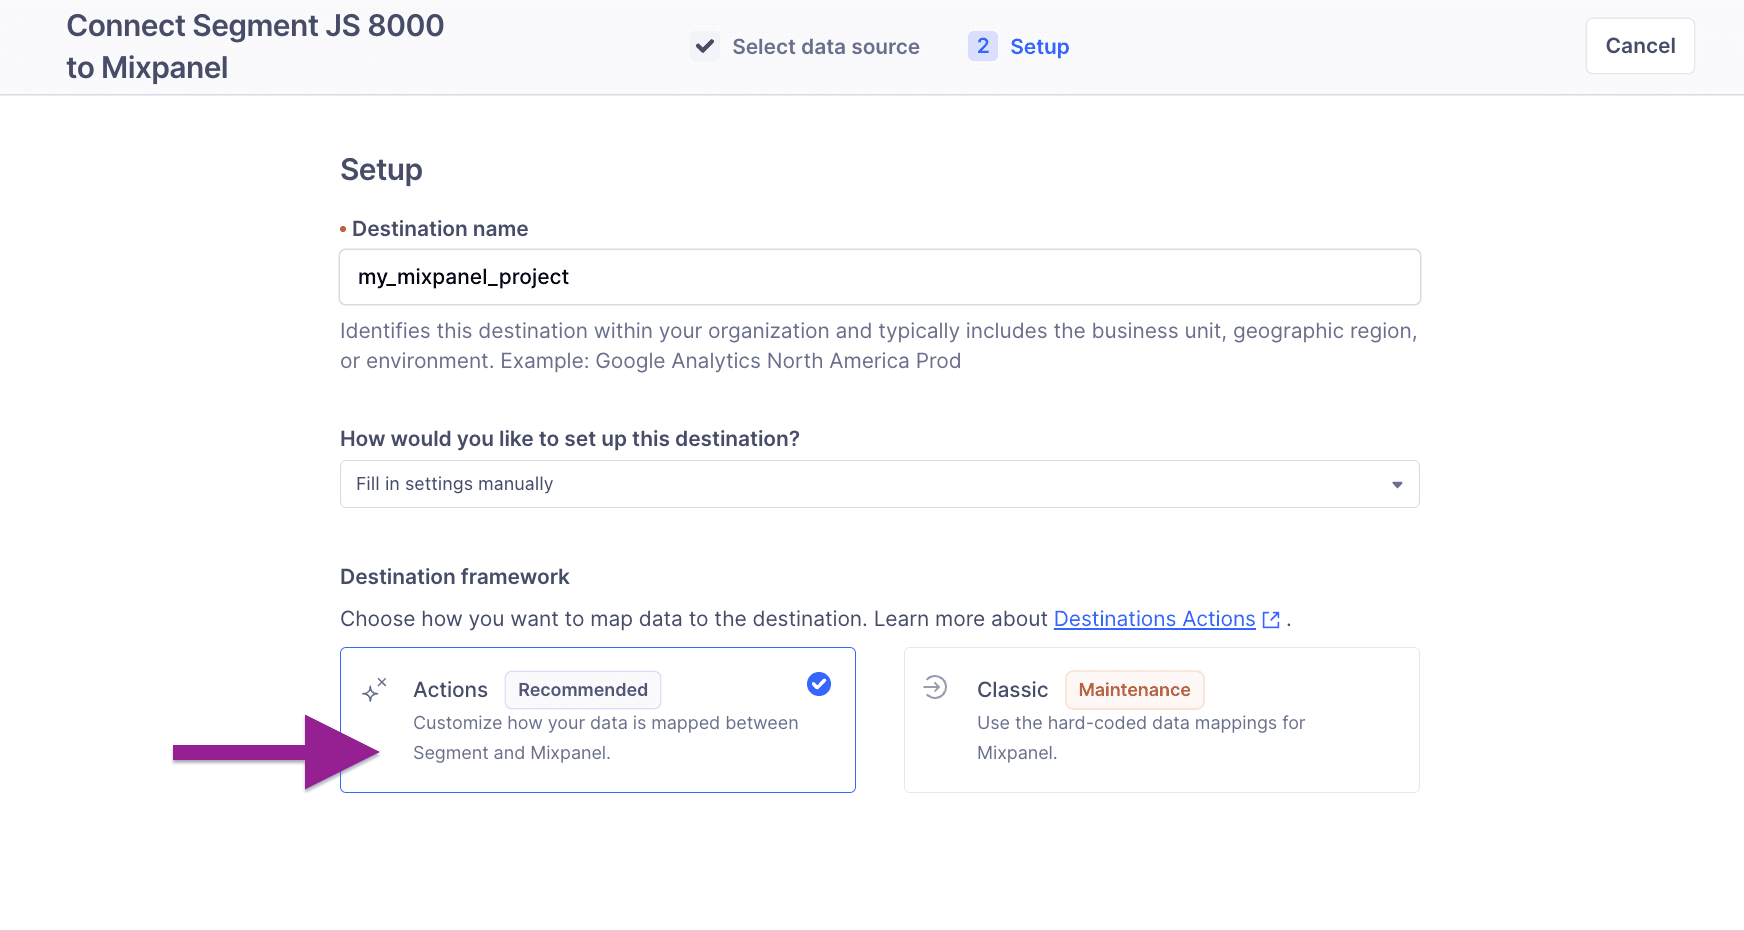This screenshot has height=930, width=1744.
Task: Switch to the Select data source step
Action: 825,46
